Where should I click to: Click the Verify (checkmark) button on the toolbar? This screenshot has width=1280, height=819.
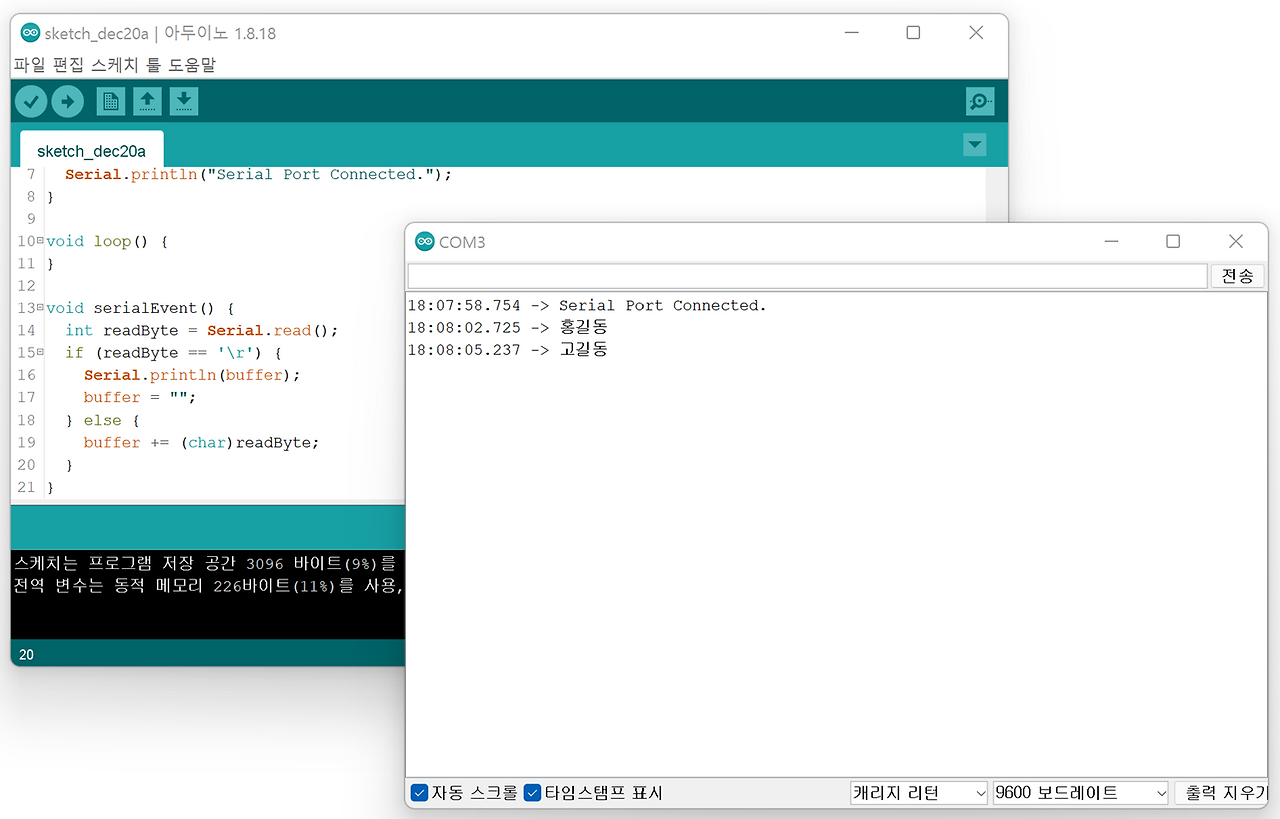pyautogui.click(x=31, y=101)
